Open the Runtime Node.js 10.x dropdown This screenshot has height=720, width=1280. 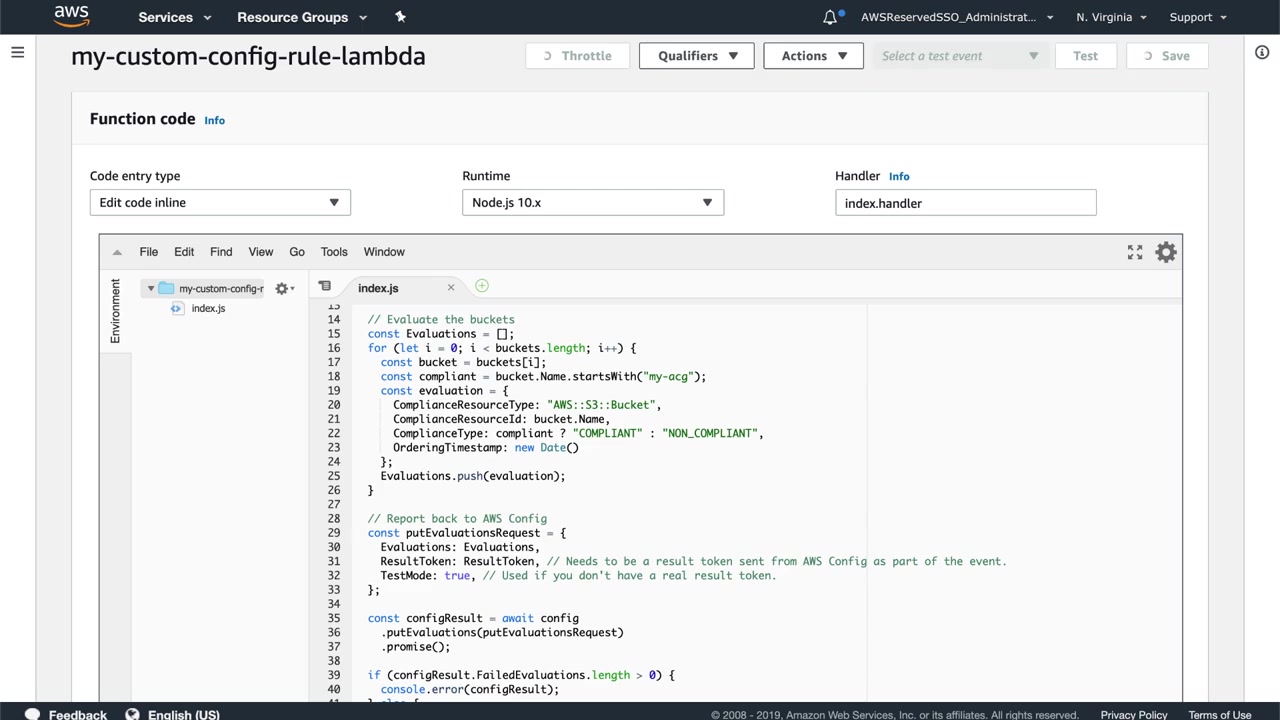pos(592,202)
